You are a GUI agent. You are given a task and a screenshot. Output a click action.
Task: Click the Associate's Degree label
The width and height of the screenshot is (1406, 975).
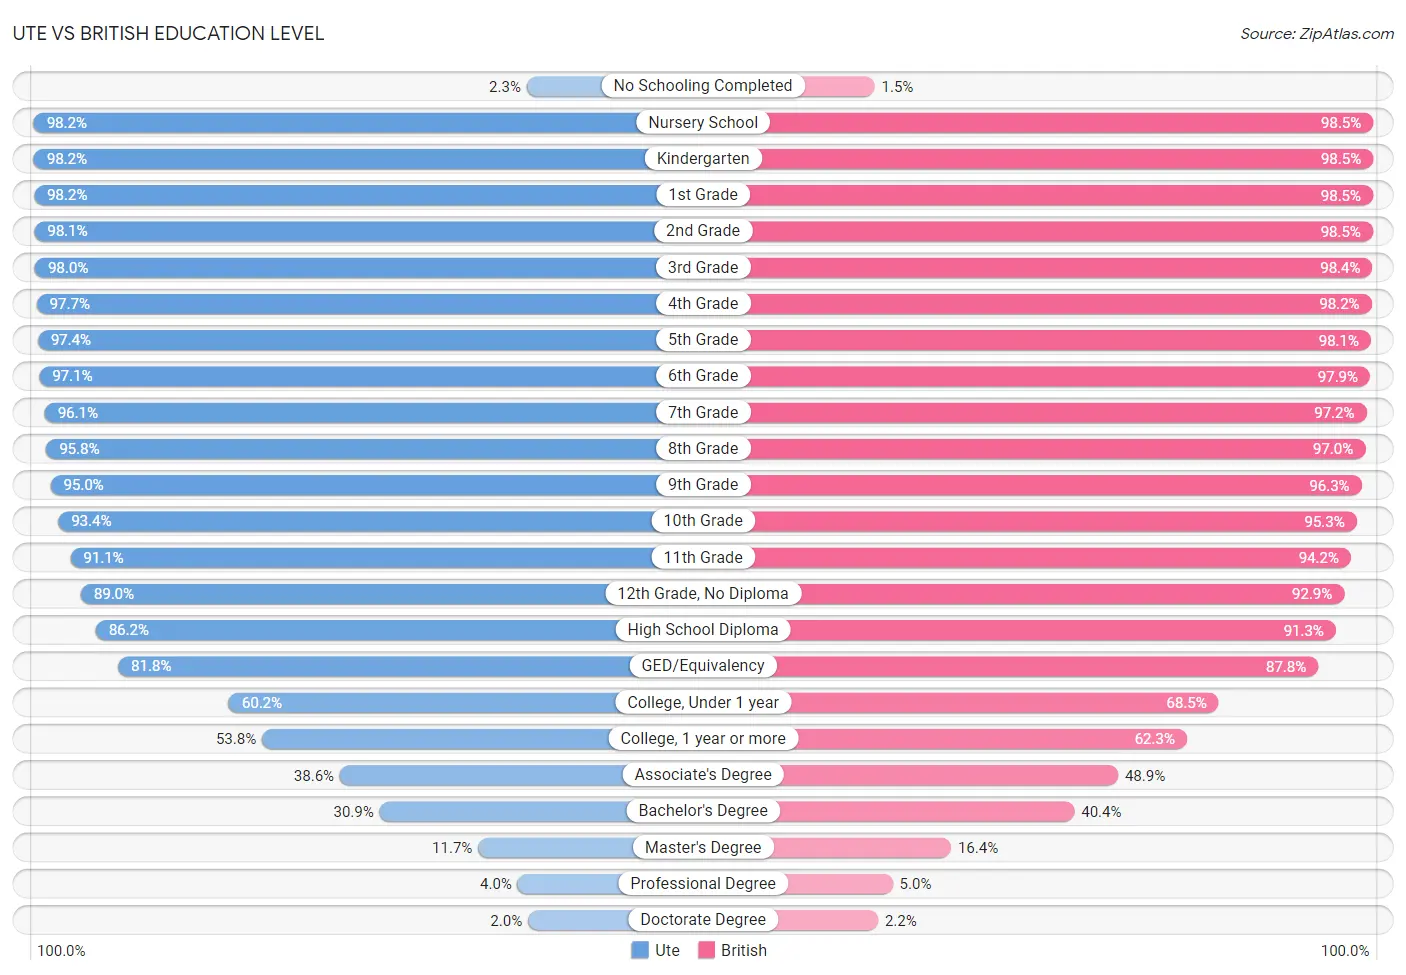[x=703, y=775]
